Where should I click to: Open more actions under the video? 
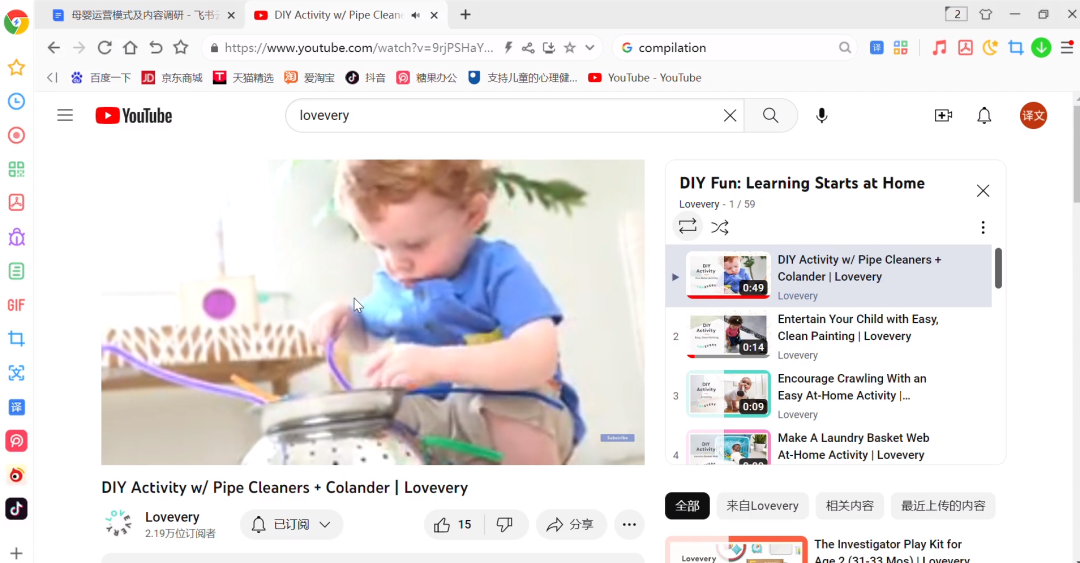[629, 524]
